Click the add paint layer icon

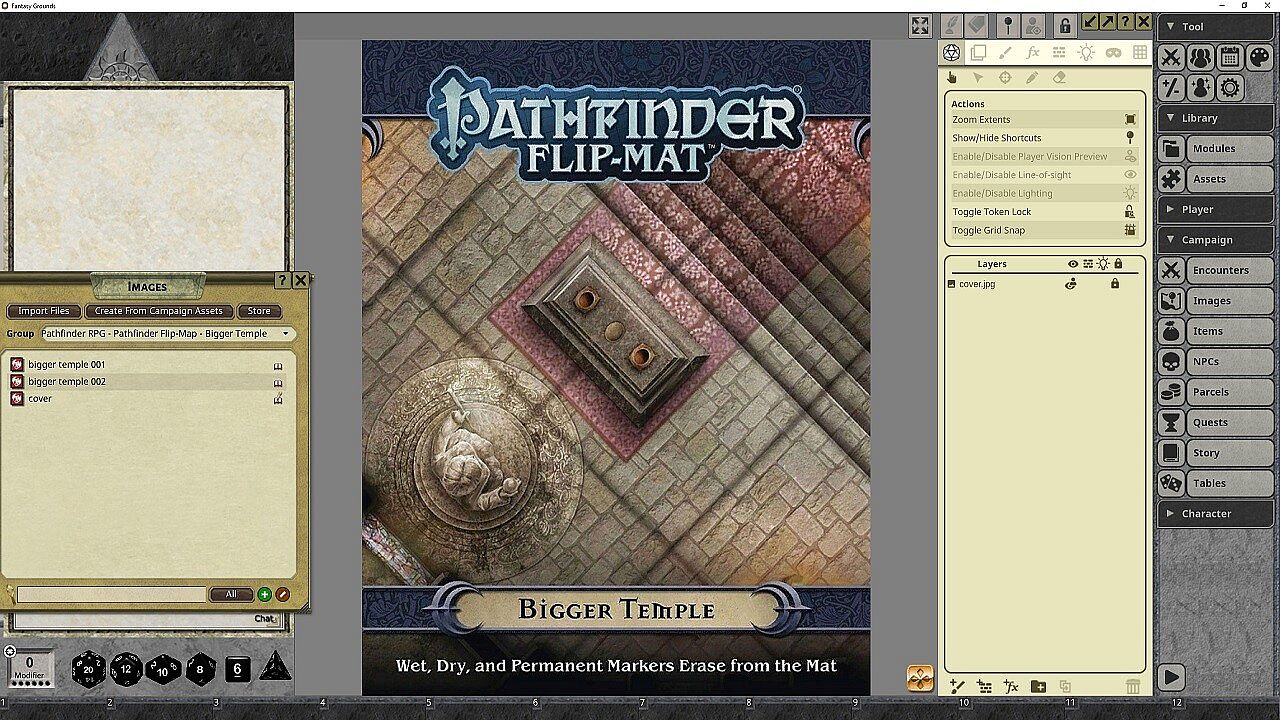point(957,686)
